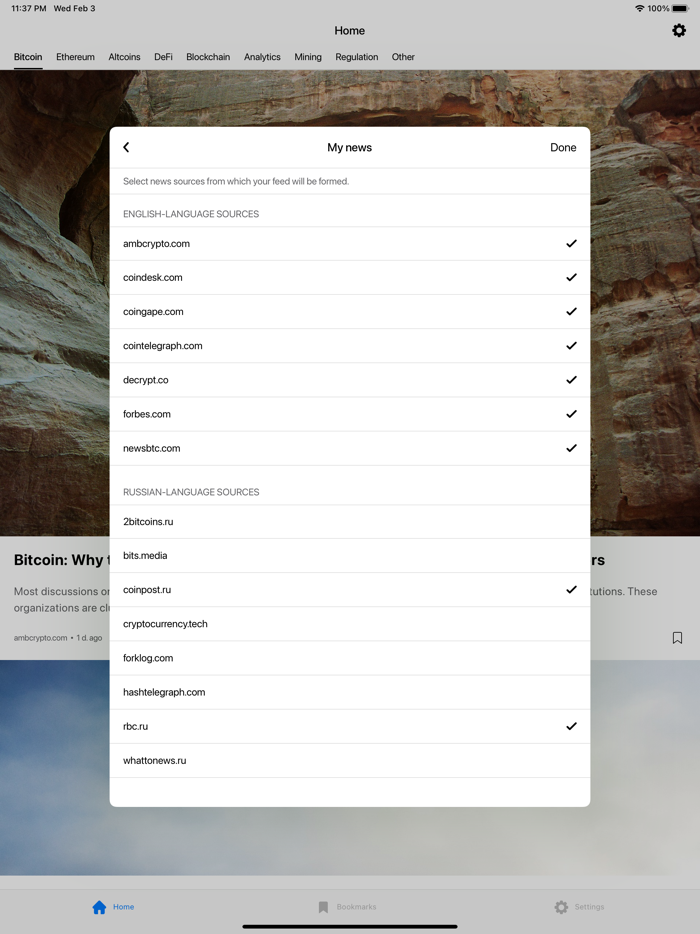Toggle forbes.com source off
The width and height of the screenshot is (700, 934).
[350, 414]
